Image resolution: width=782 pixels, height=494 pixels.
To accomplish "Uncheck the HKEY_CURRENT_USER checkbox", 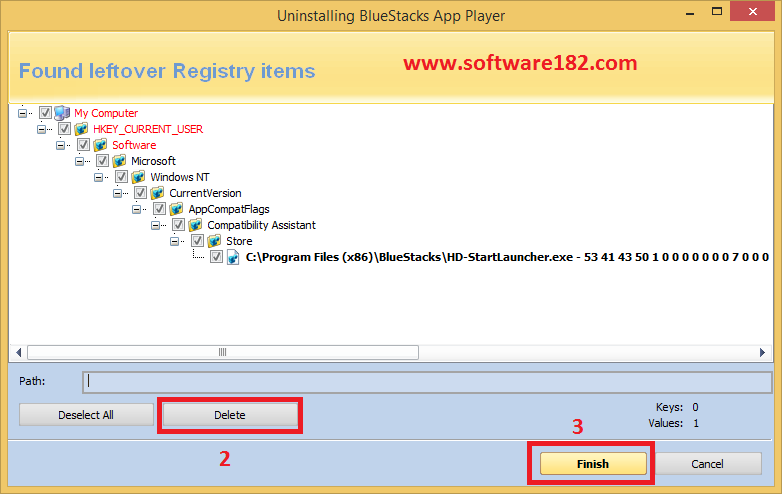I will (x=64, y=129).
